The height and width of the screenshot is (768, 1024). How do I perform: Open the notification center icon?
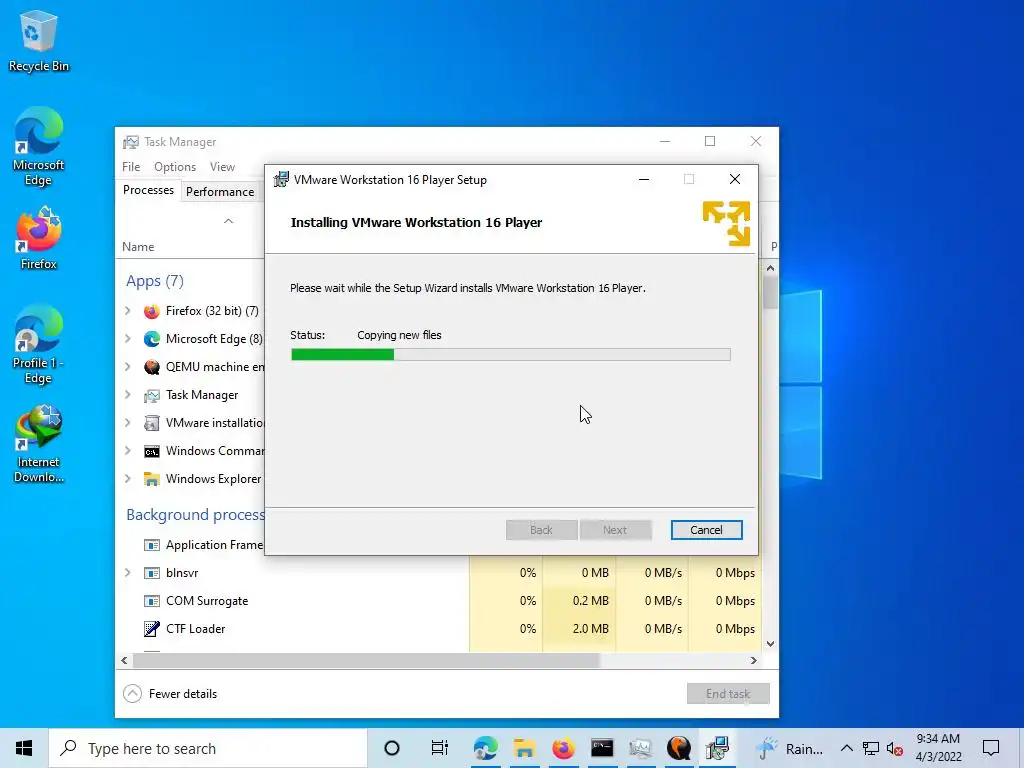pos(991,748)
